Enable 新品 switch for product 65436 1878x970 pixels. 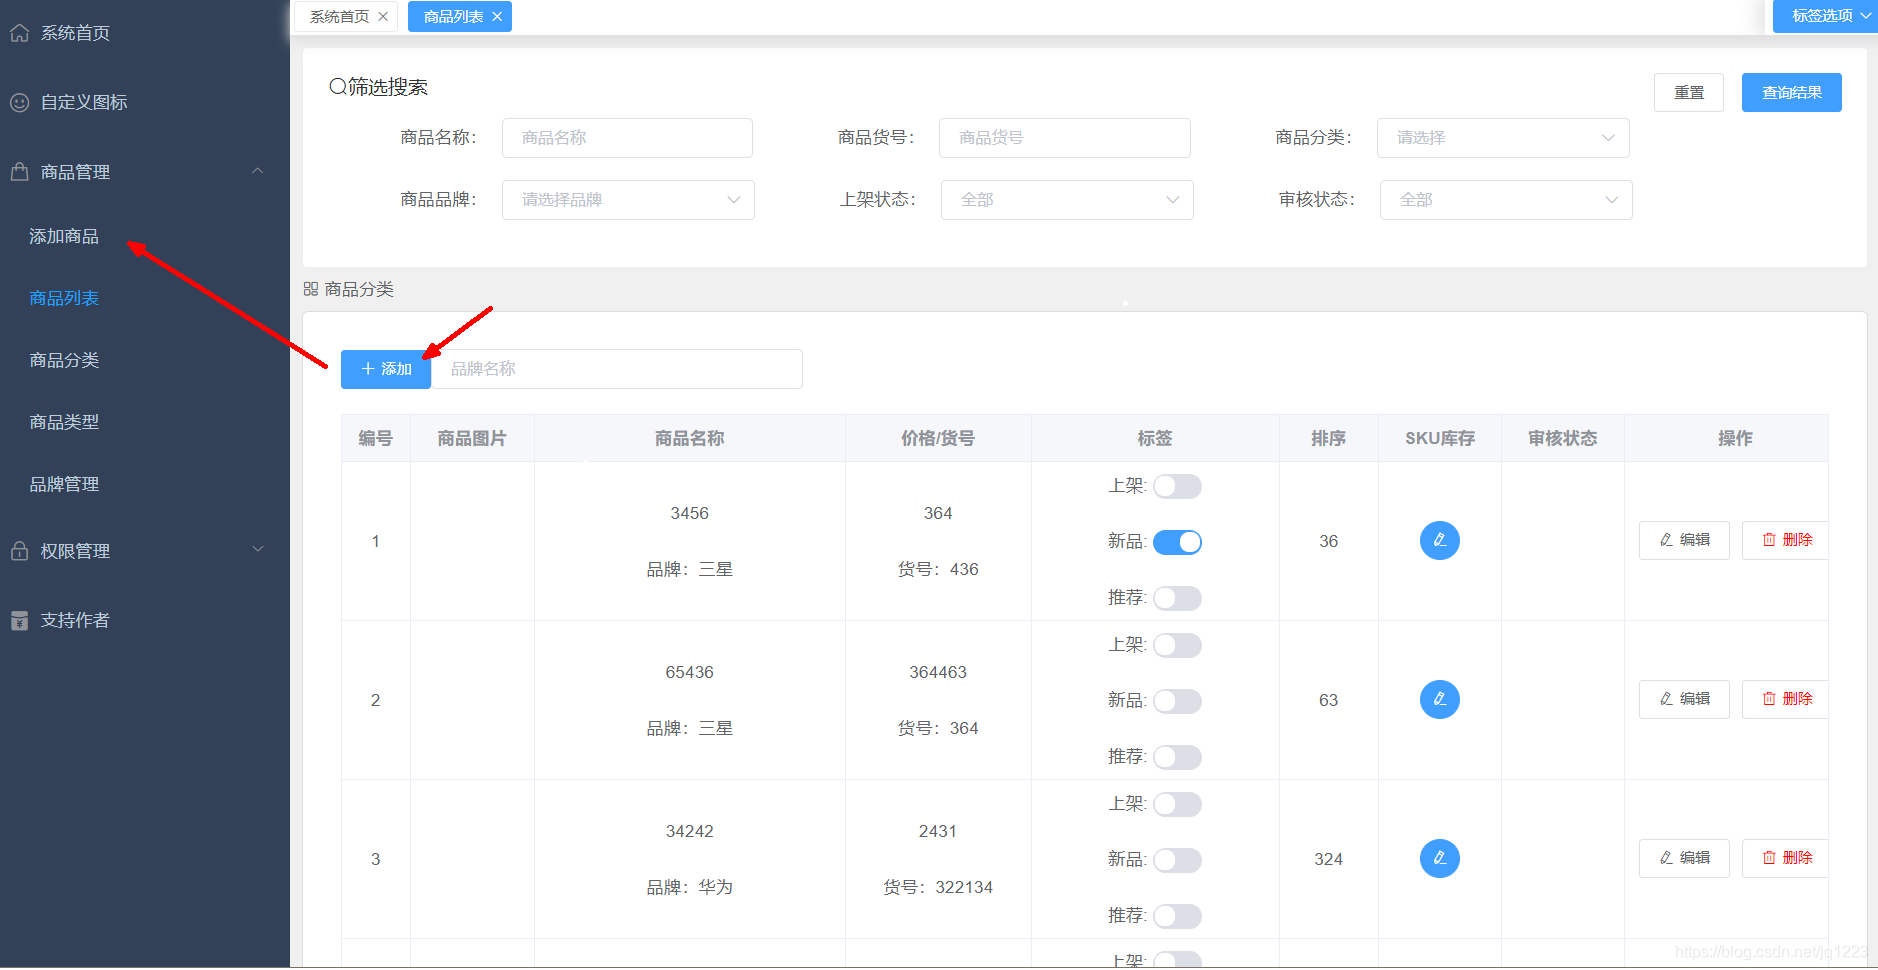click(1177, 701)
